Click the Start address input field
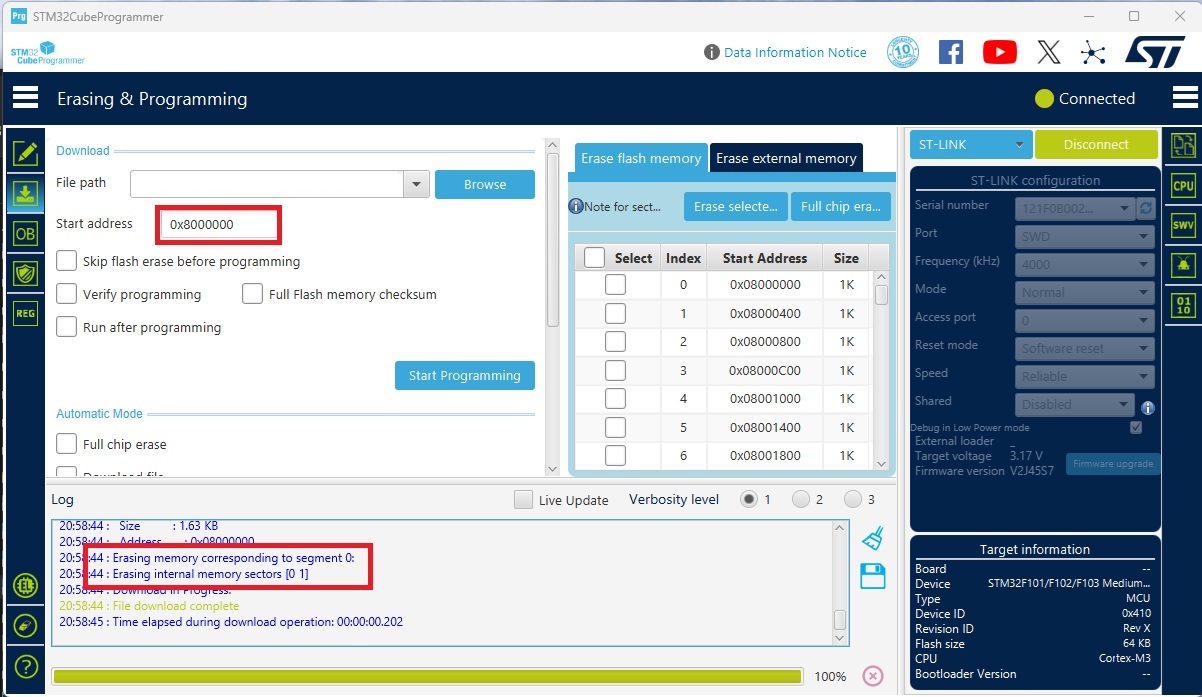Viewport: 1202px width, 697px height. [x=219, y=224]
